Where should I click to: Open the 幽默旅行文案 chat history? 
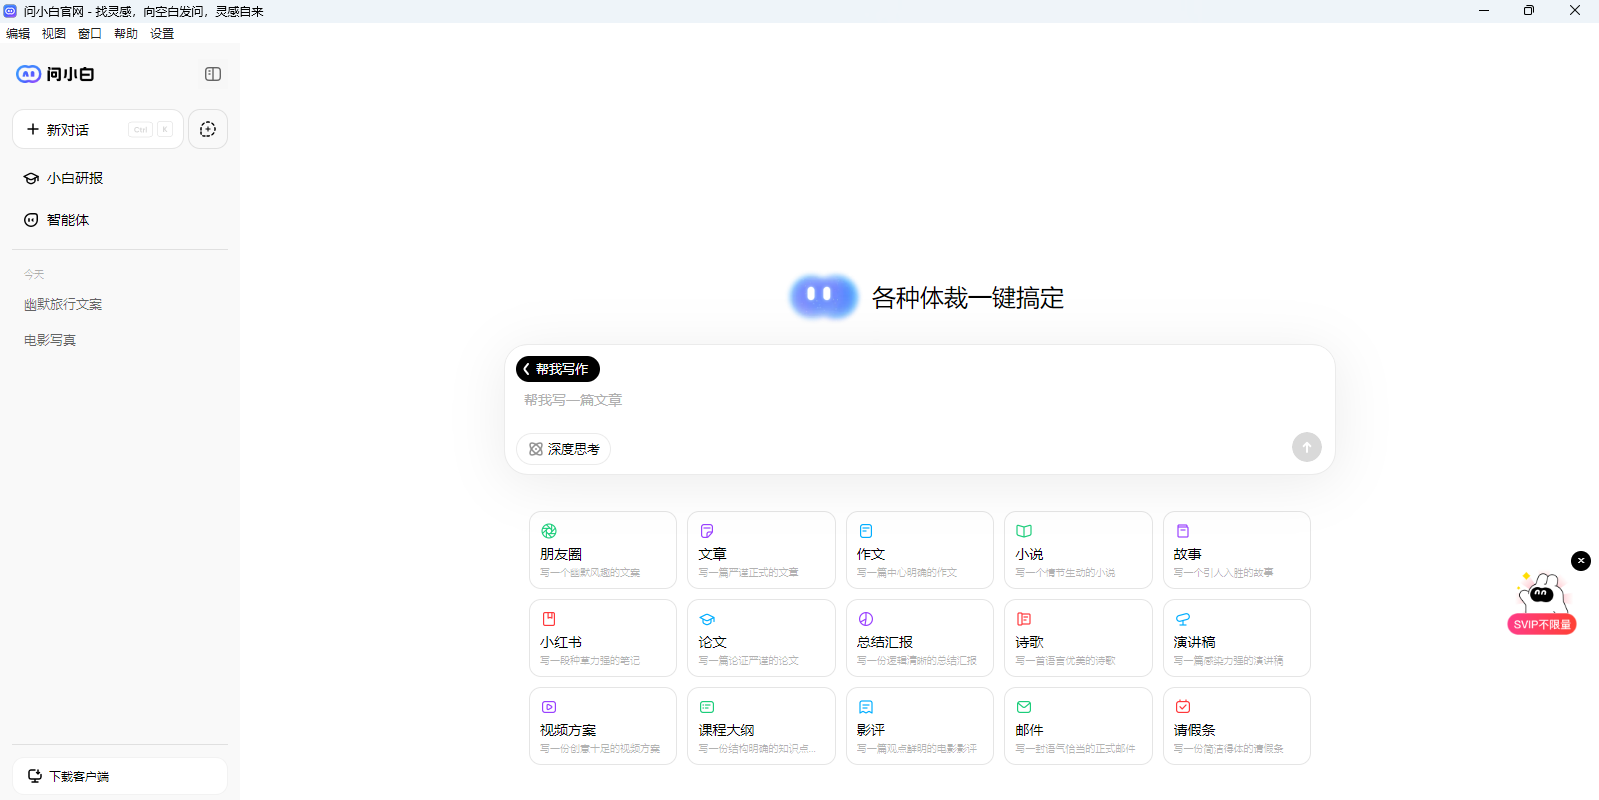coord(63,304)
